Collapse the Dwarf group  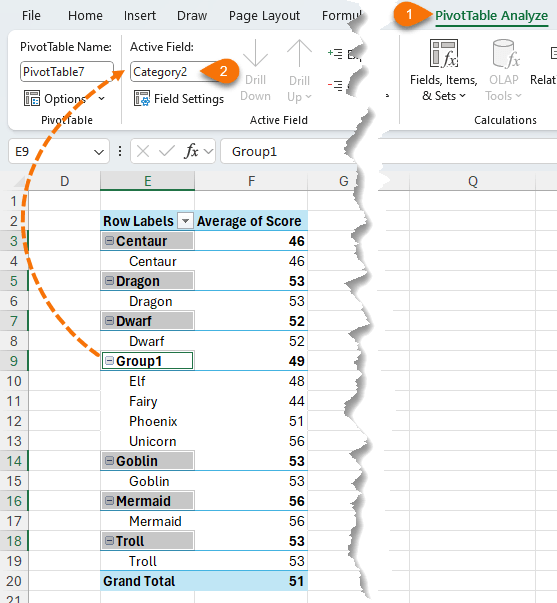pyautogui.click(x=110, y=321)
